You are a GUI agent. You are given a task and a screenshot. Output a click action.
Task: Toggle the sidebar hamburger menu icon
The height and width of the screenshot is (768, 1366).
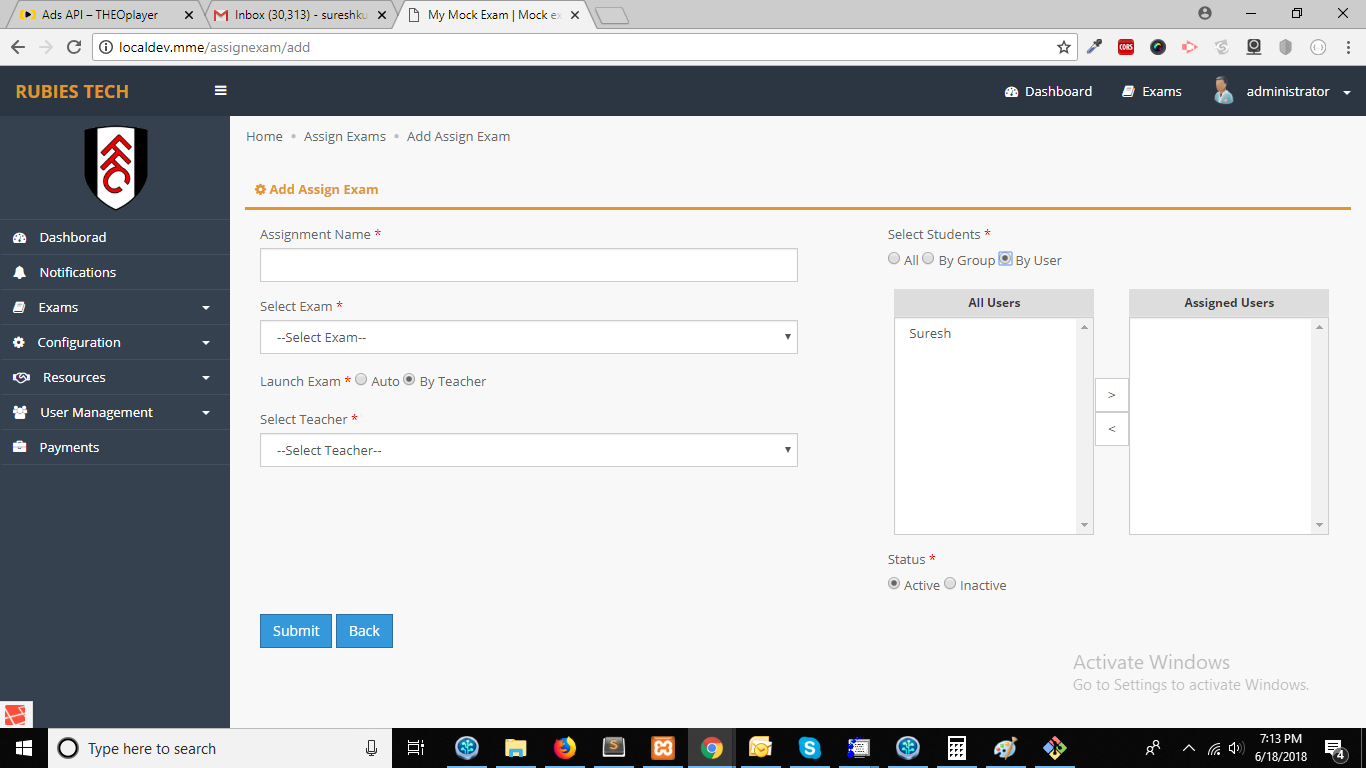[221, 91]
